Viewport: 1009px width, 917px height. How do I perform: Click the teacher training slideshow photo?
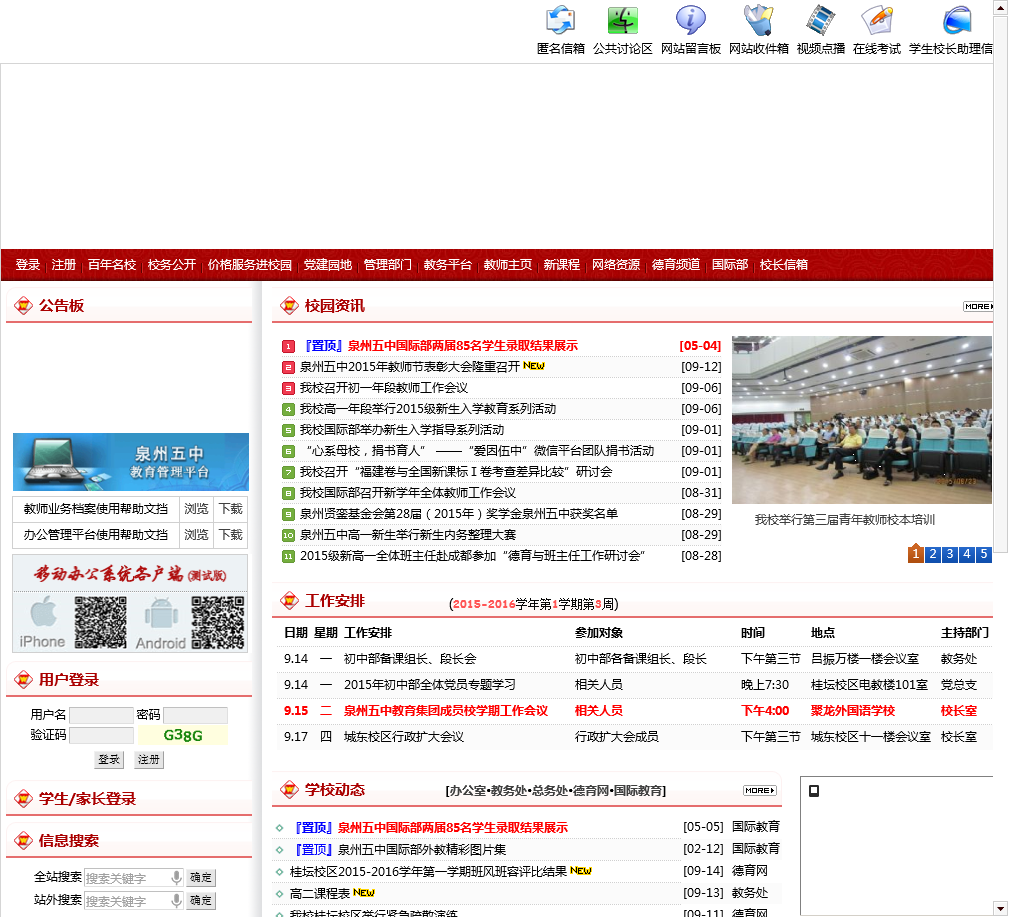pos(862,420)
